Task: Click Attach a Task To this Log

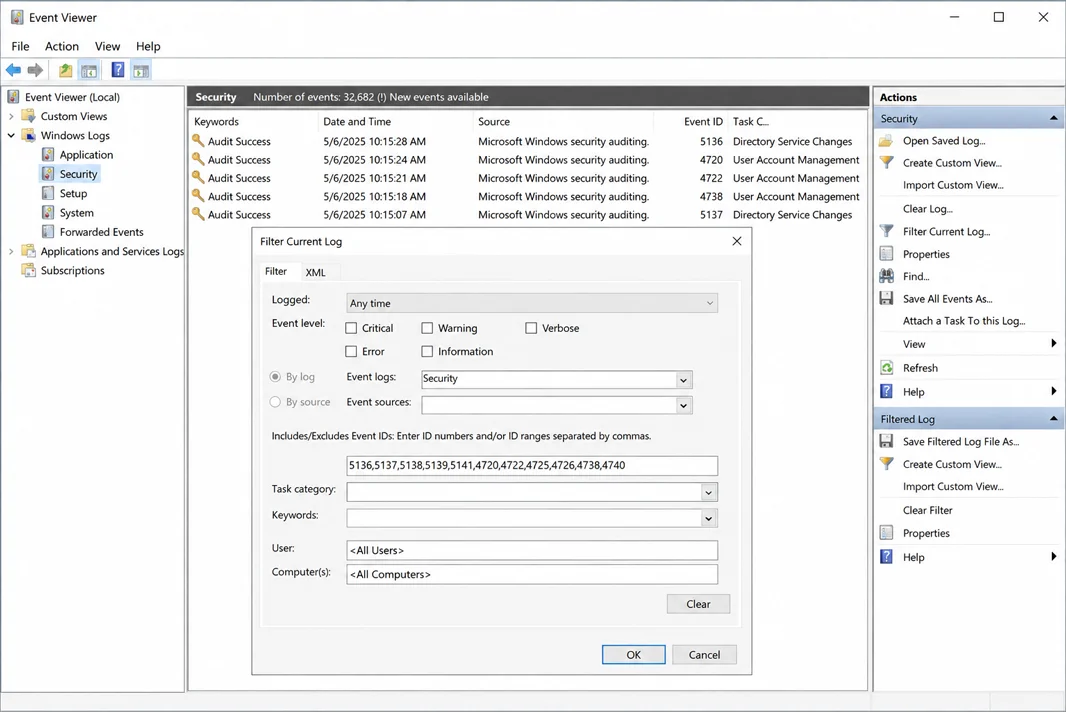Action: coord(964,320)
